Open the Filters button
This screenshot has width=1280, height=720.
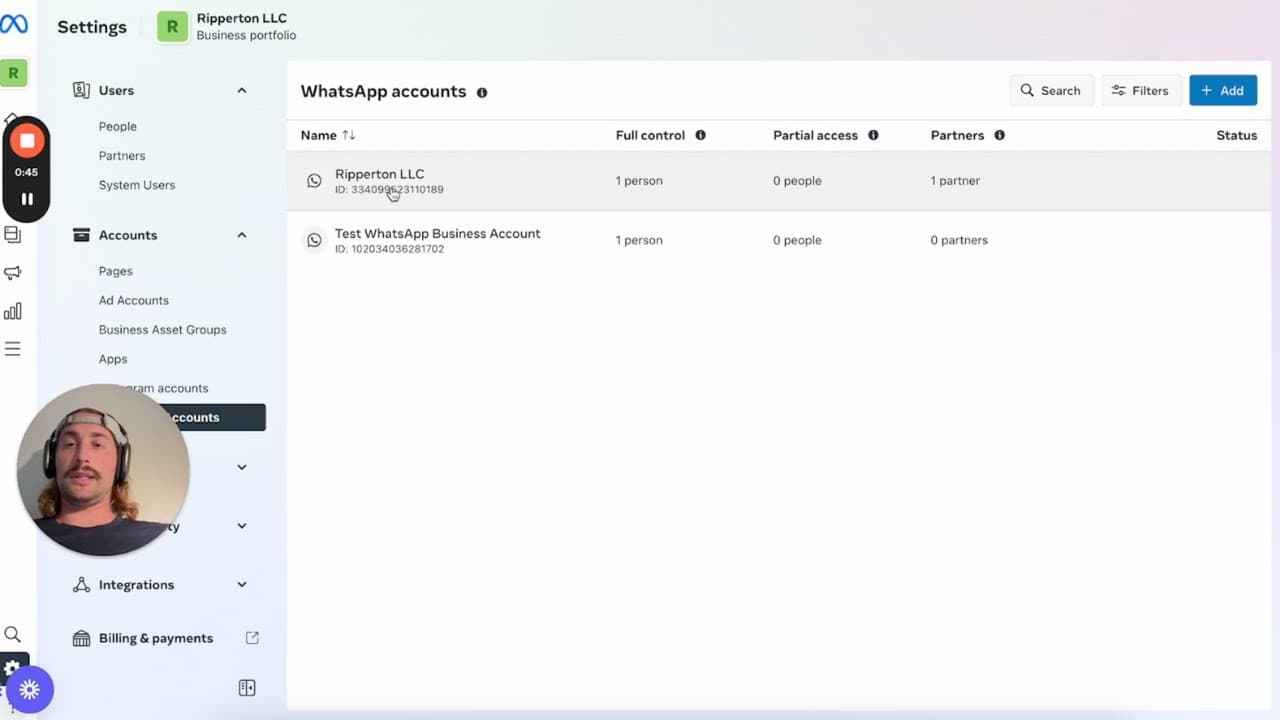tap(1142, 91)
